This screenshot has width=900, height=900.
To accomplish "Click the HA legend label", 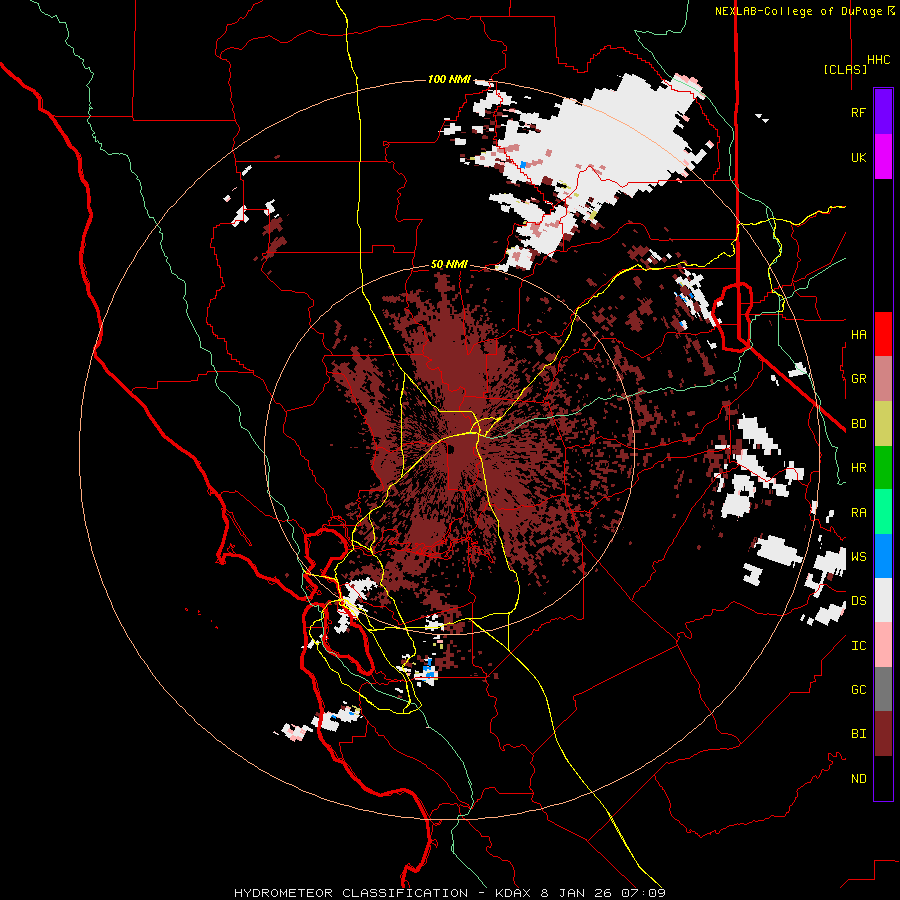I will pos(858,334).
